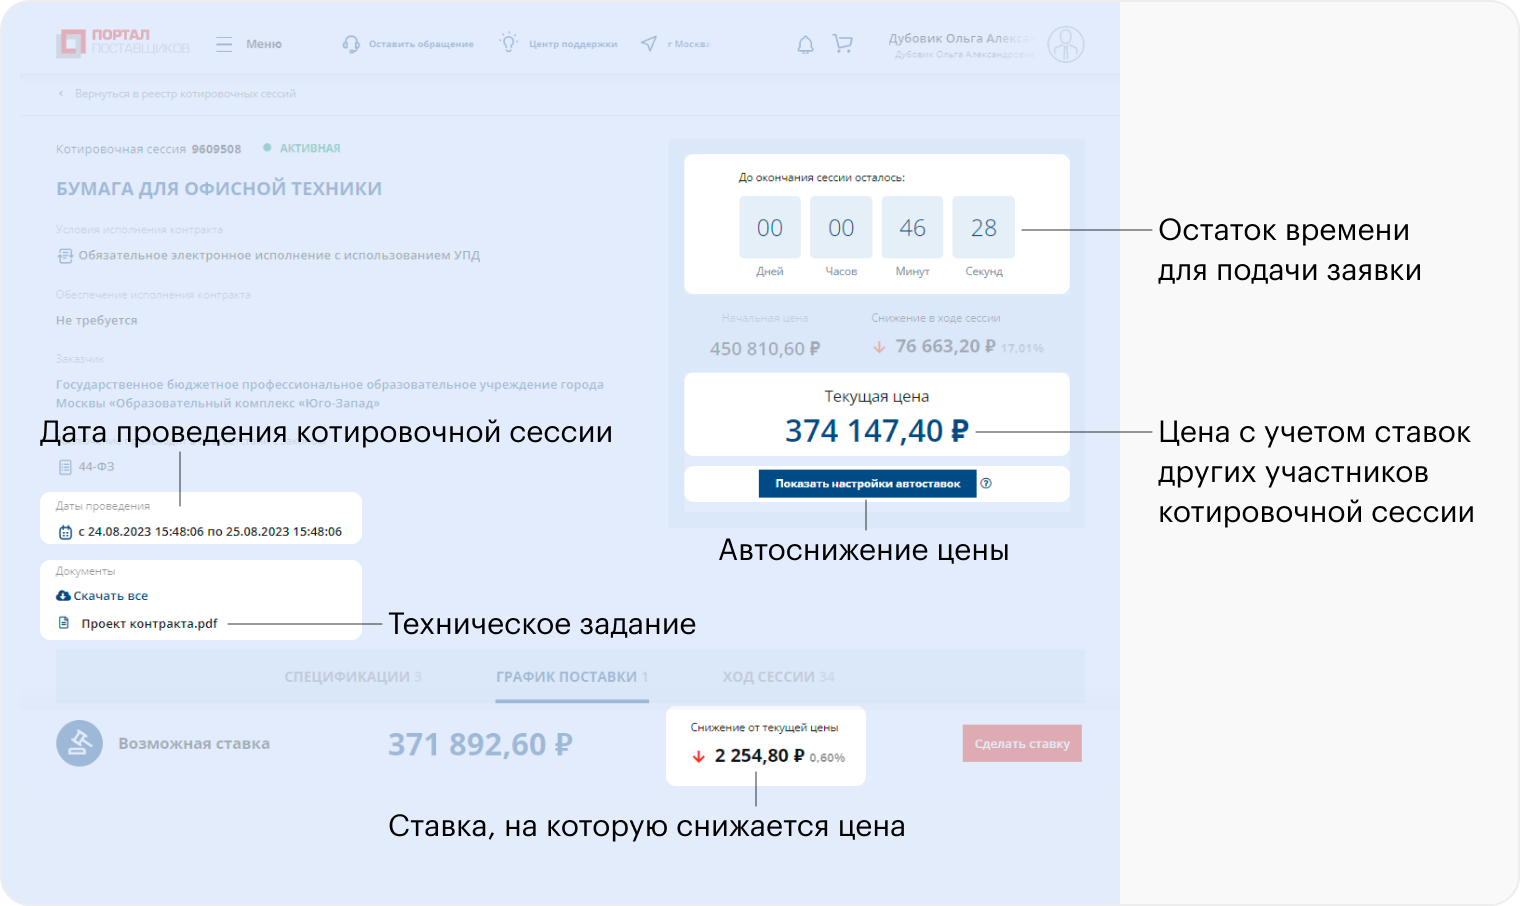1520x906 pixels.
Task: Click the current price 374 147,40 ₽
Action: pyautogui.click(x=877, y=431)
